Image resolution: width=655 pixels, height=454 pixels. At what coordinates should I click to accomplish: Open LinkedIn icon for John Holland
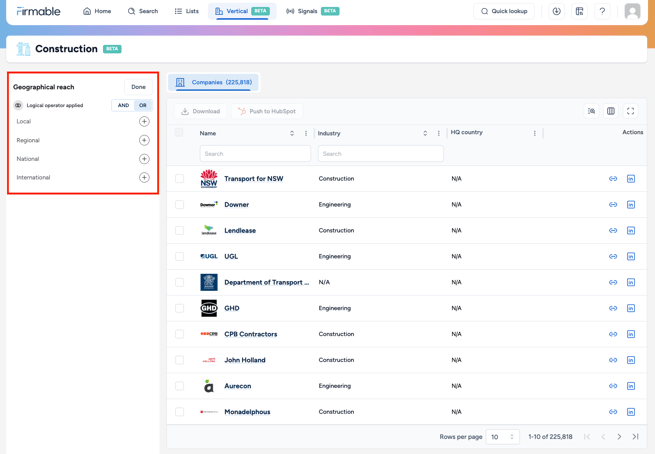click(x=631, y=360)
